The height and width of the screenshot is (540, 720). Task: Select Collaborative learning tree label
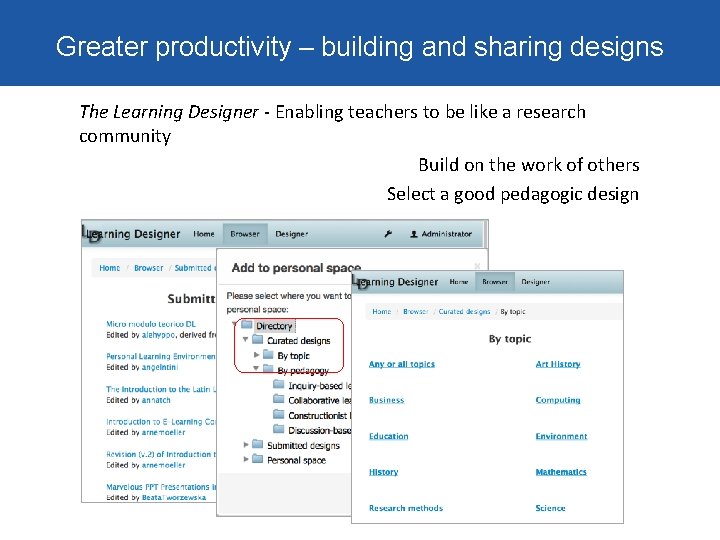tap(320, 400)
